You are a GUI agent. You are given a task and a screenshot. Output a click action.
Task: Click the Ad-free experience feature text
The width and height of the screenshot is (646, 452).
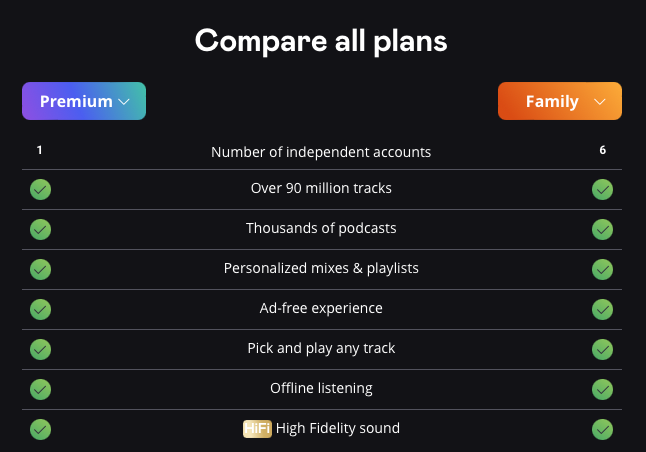pyautogui.click(x=321, y=308)
